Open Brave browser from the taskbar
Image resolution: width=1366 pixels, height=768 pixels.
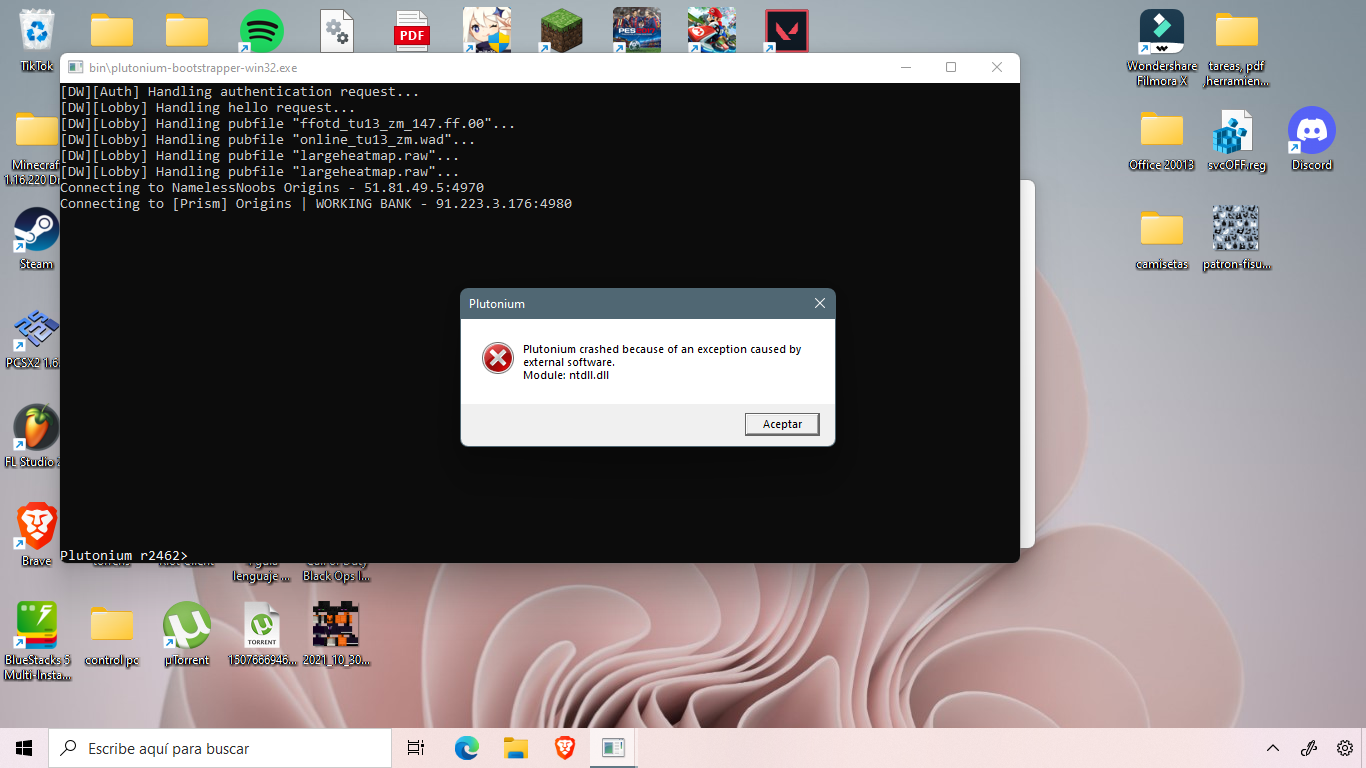[x=564, y=748]
